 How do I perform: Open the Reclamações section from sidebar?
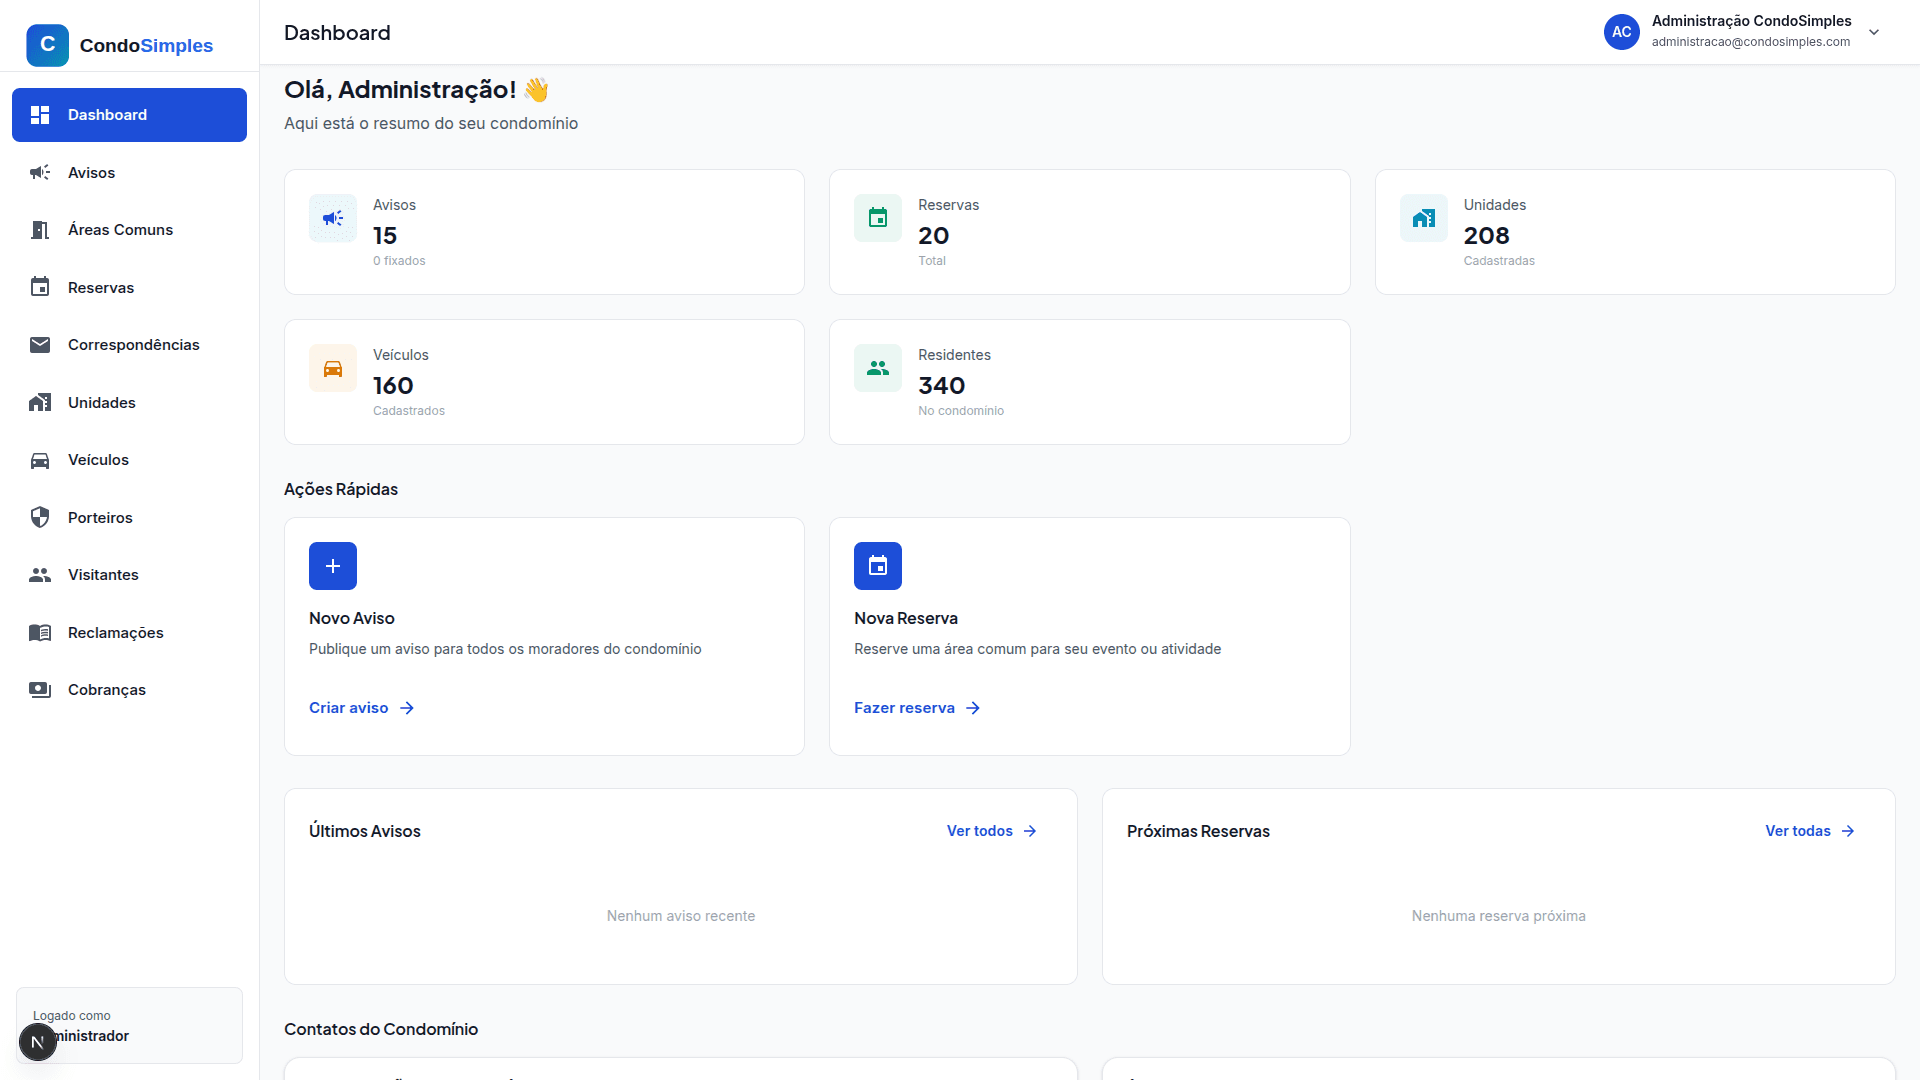[115, 632]
